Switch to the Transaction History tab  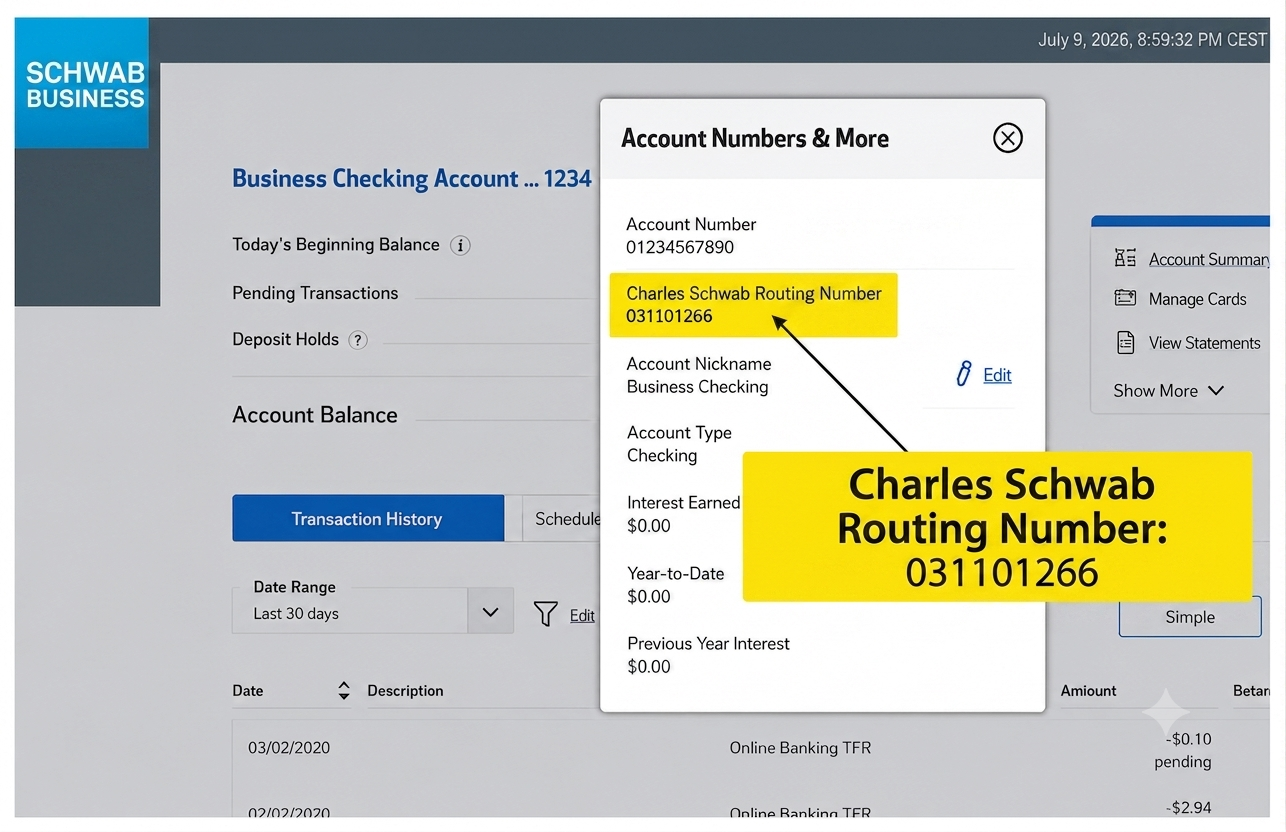[367, 518]
